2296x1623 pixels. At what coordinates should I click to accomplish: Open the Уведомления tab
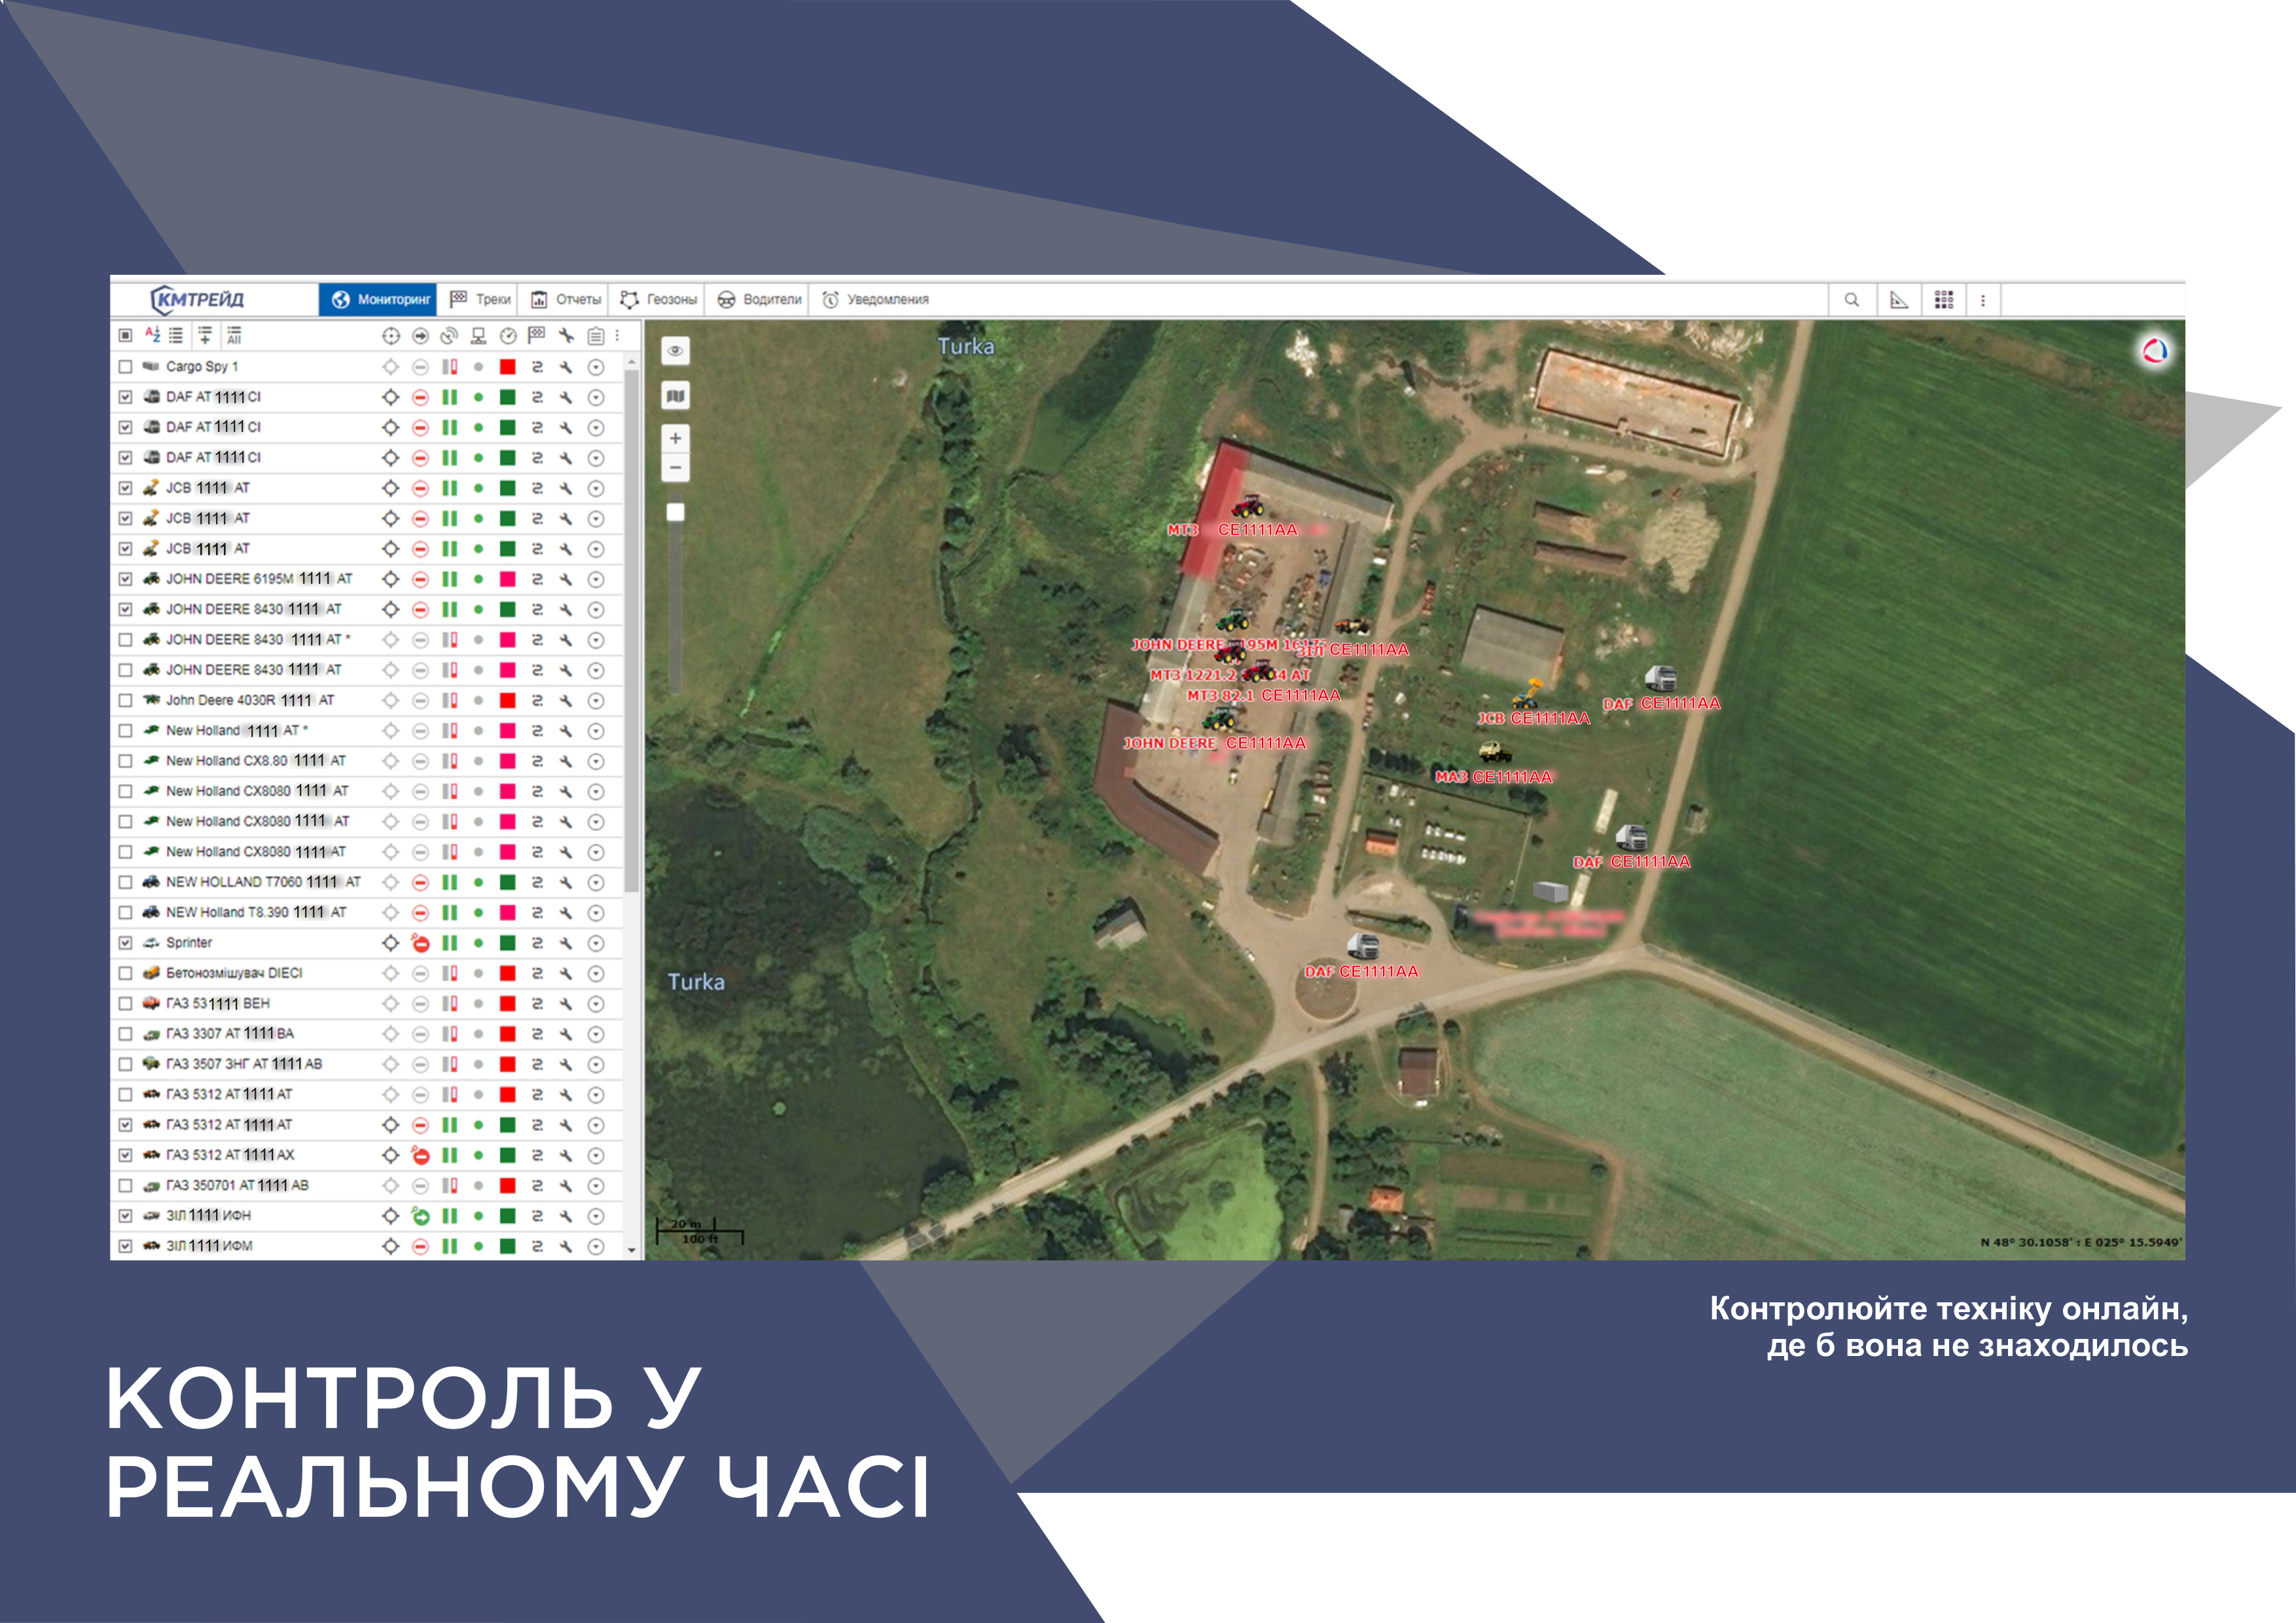875,299
